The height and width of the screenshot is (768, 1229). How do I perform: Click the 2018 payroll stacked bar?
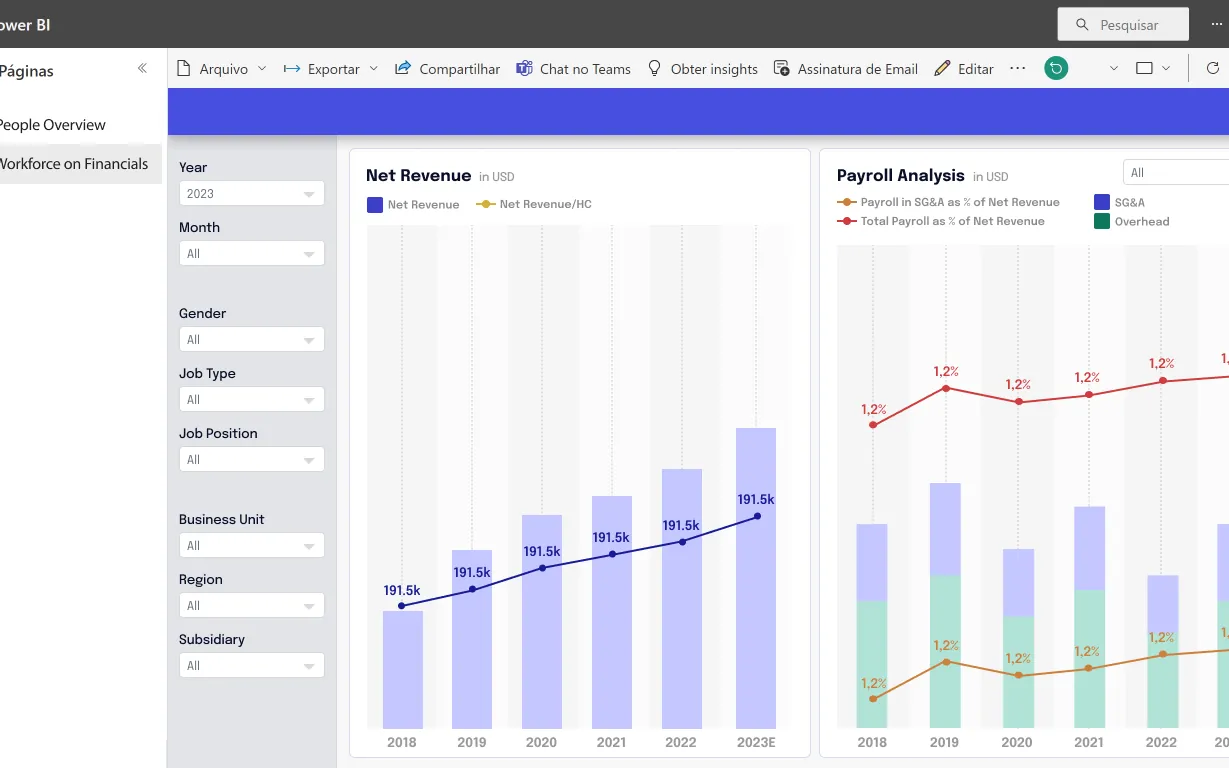(872, 626)
